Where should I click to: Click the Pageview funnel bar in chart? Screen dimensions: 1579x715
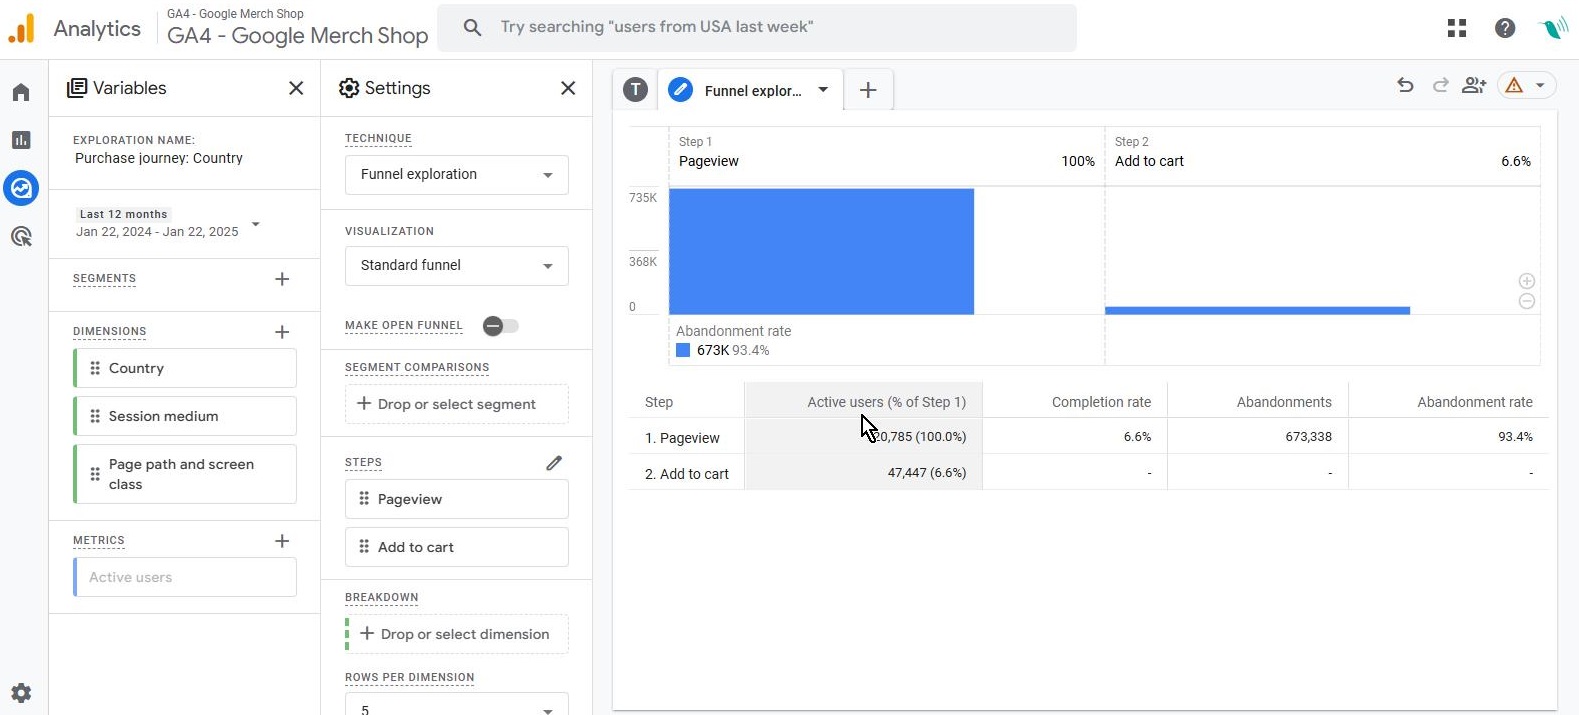(821, 251)
